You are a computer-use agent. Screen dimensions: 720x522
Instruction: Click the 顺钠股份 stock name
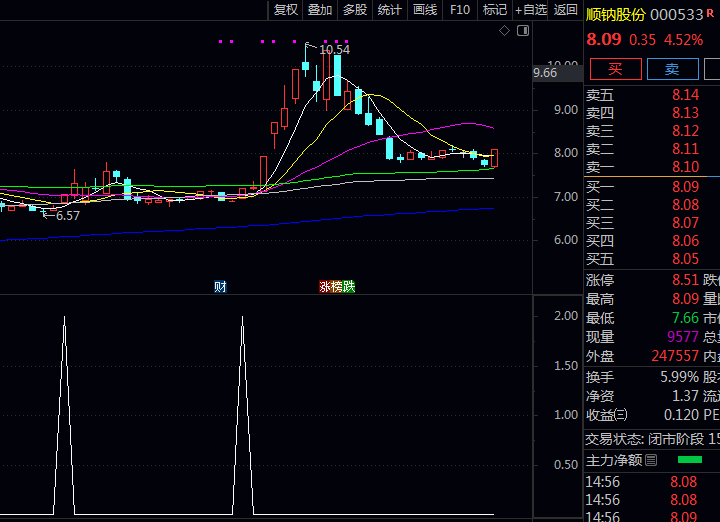point(615,14)
